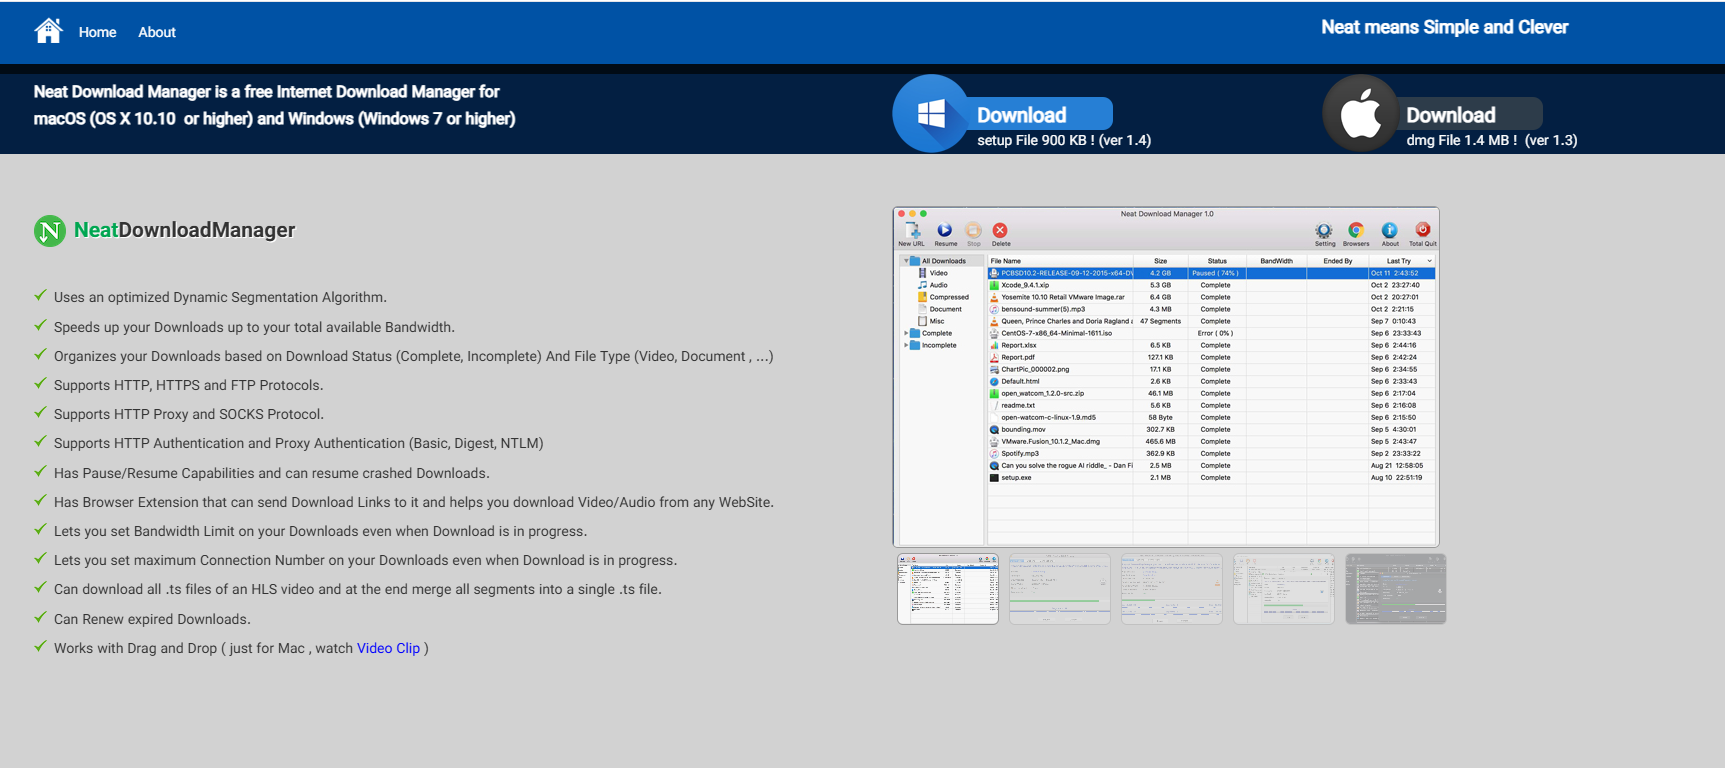Screen dimensions: 1725x768
Task: Click Total Quit power icon in screenshot
Action: click(1423, 230)
